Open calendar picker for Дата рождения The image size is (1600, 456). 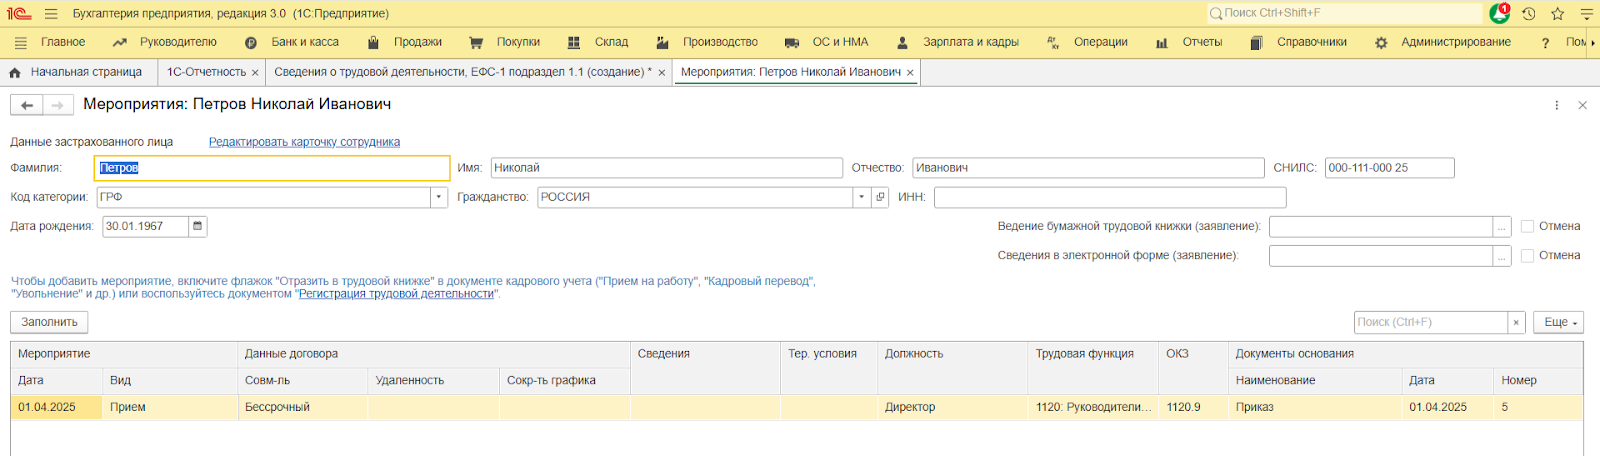pyautogui.click(x=198, y=226)
